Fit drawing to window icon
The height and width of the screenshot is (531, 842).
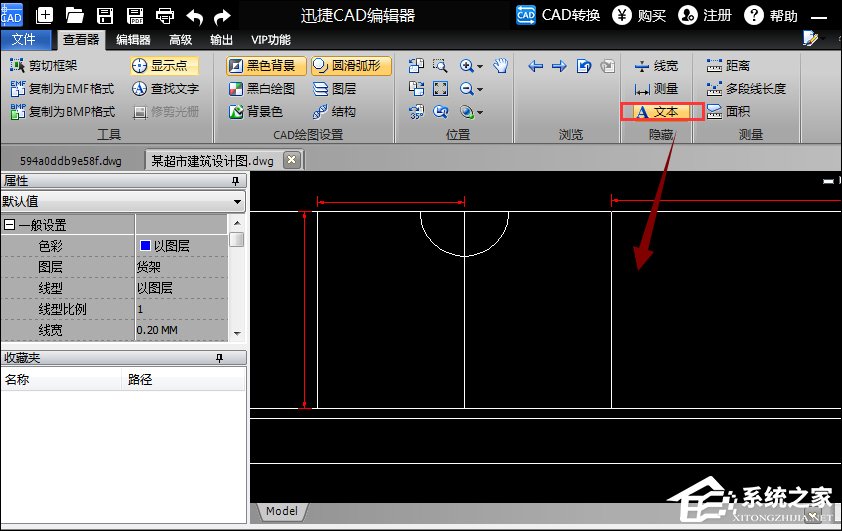point(440,88)
